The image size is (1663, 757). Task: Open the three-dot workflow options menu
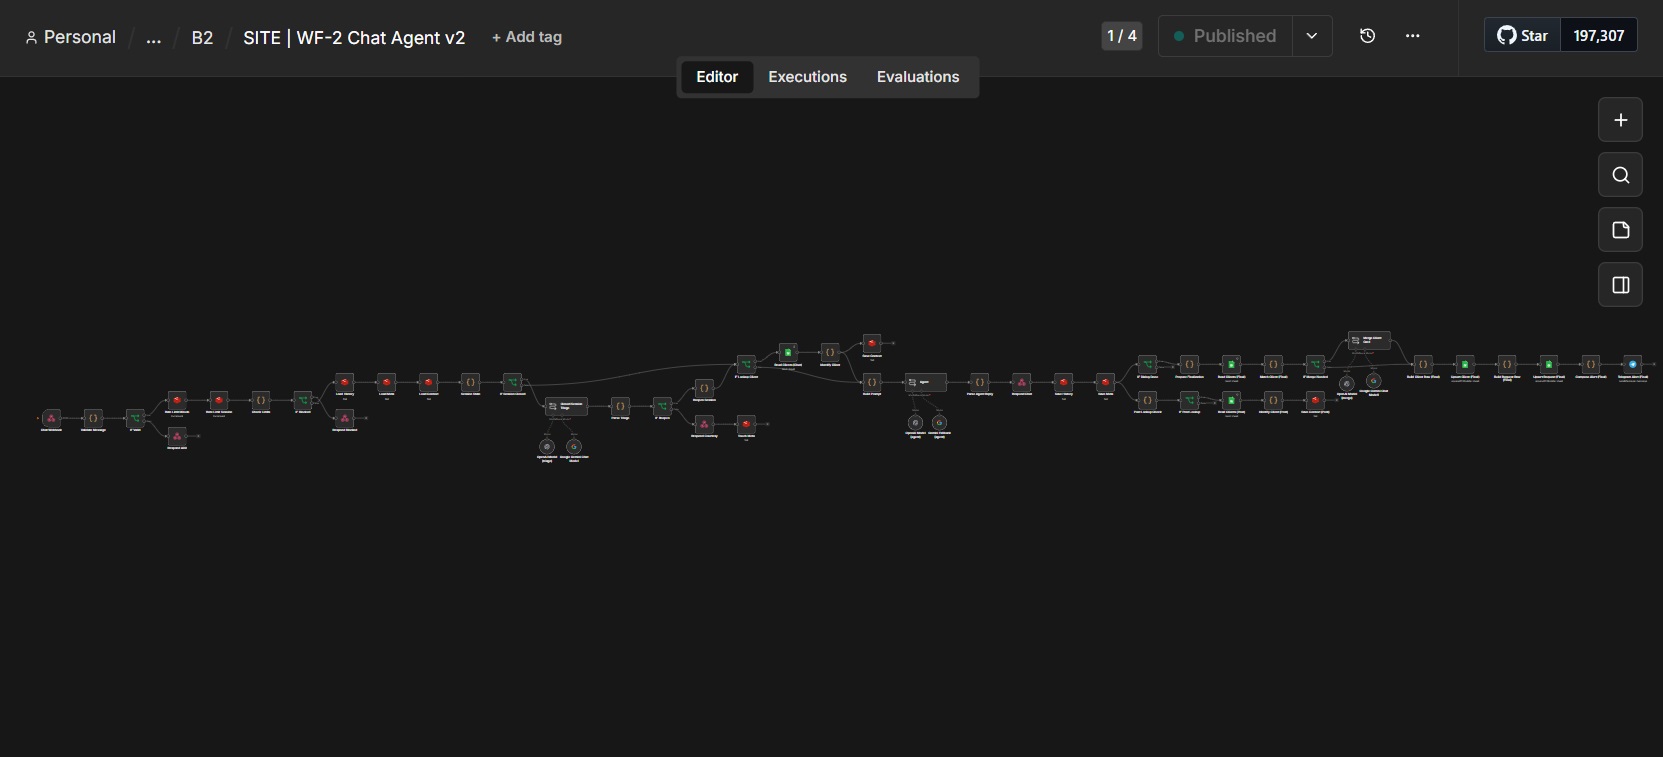[x=1412, y=36]
